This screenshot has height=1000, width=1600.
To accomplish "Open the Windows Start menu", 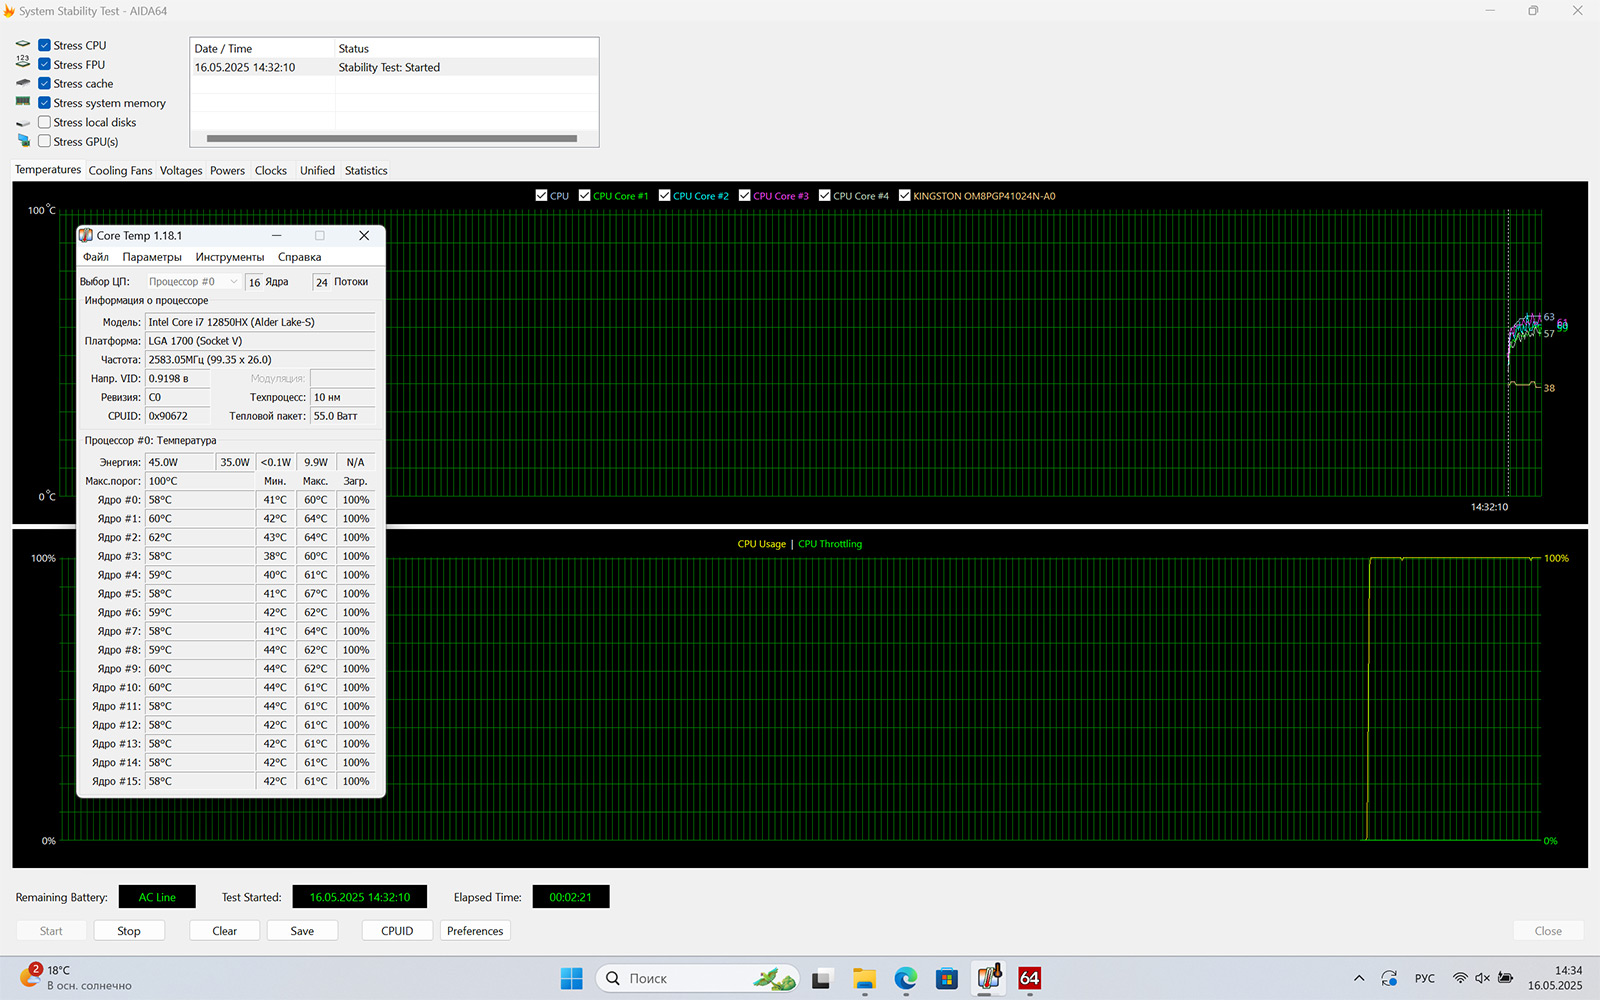I will click(571, 978).
